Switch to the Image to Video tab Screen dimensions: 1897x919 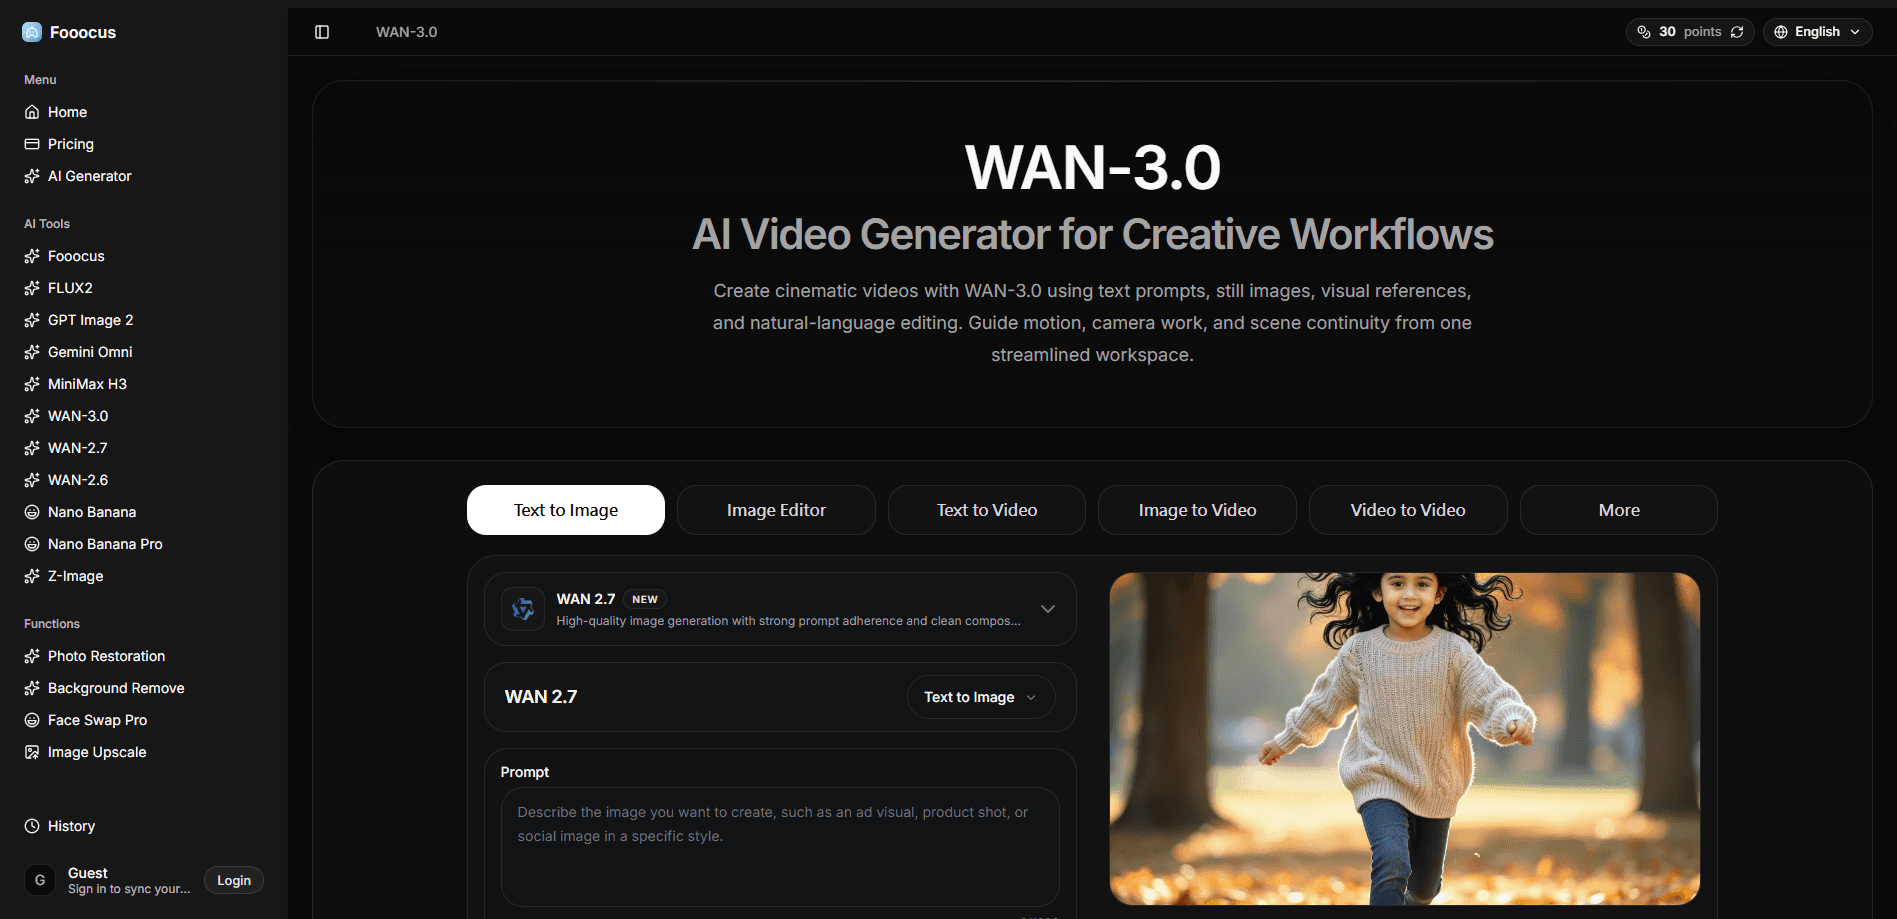coord(1197,510)
